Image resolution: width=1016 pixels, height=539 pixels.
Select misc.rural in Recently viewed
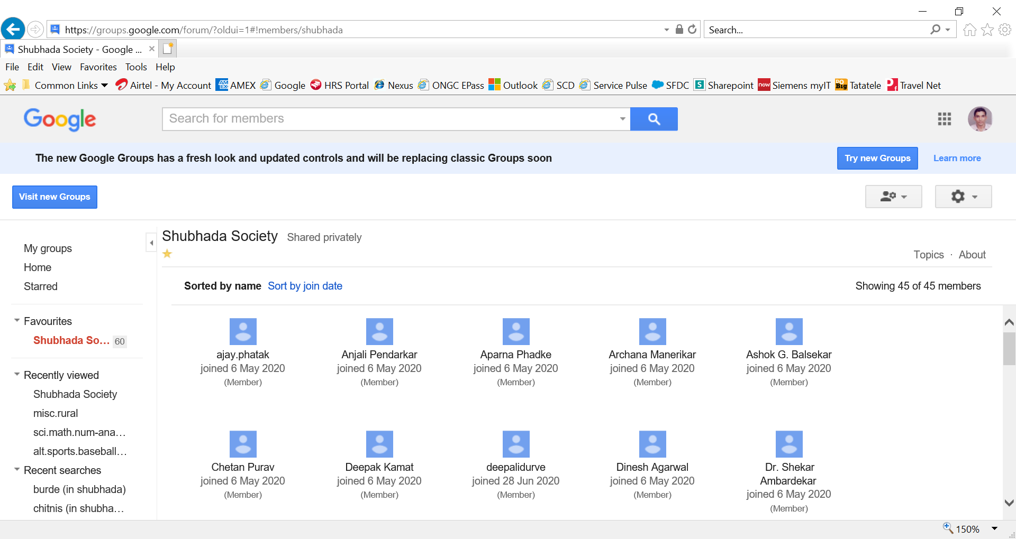pos(56,413)
